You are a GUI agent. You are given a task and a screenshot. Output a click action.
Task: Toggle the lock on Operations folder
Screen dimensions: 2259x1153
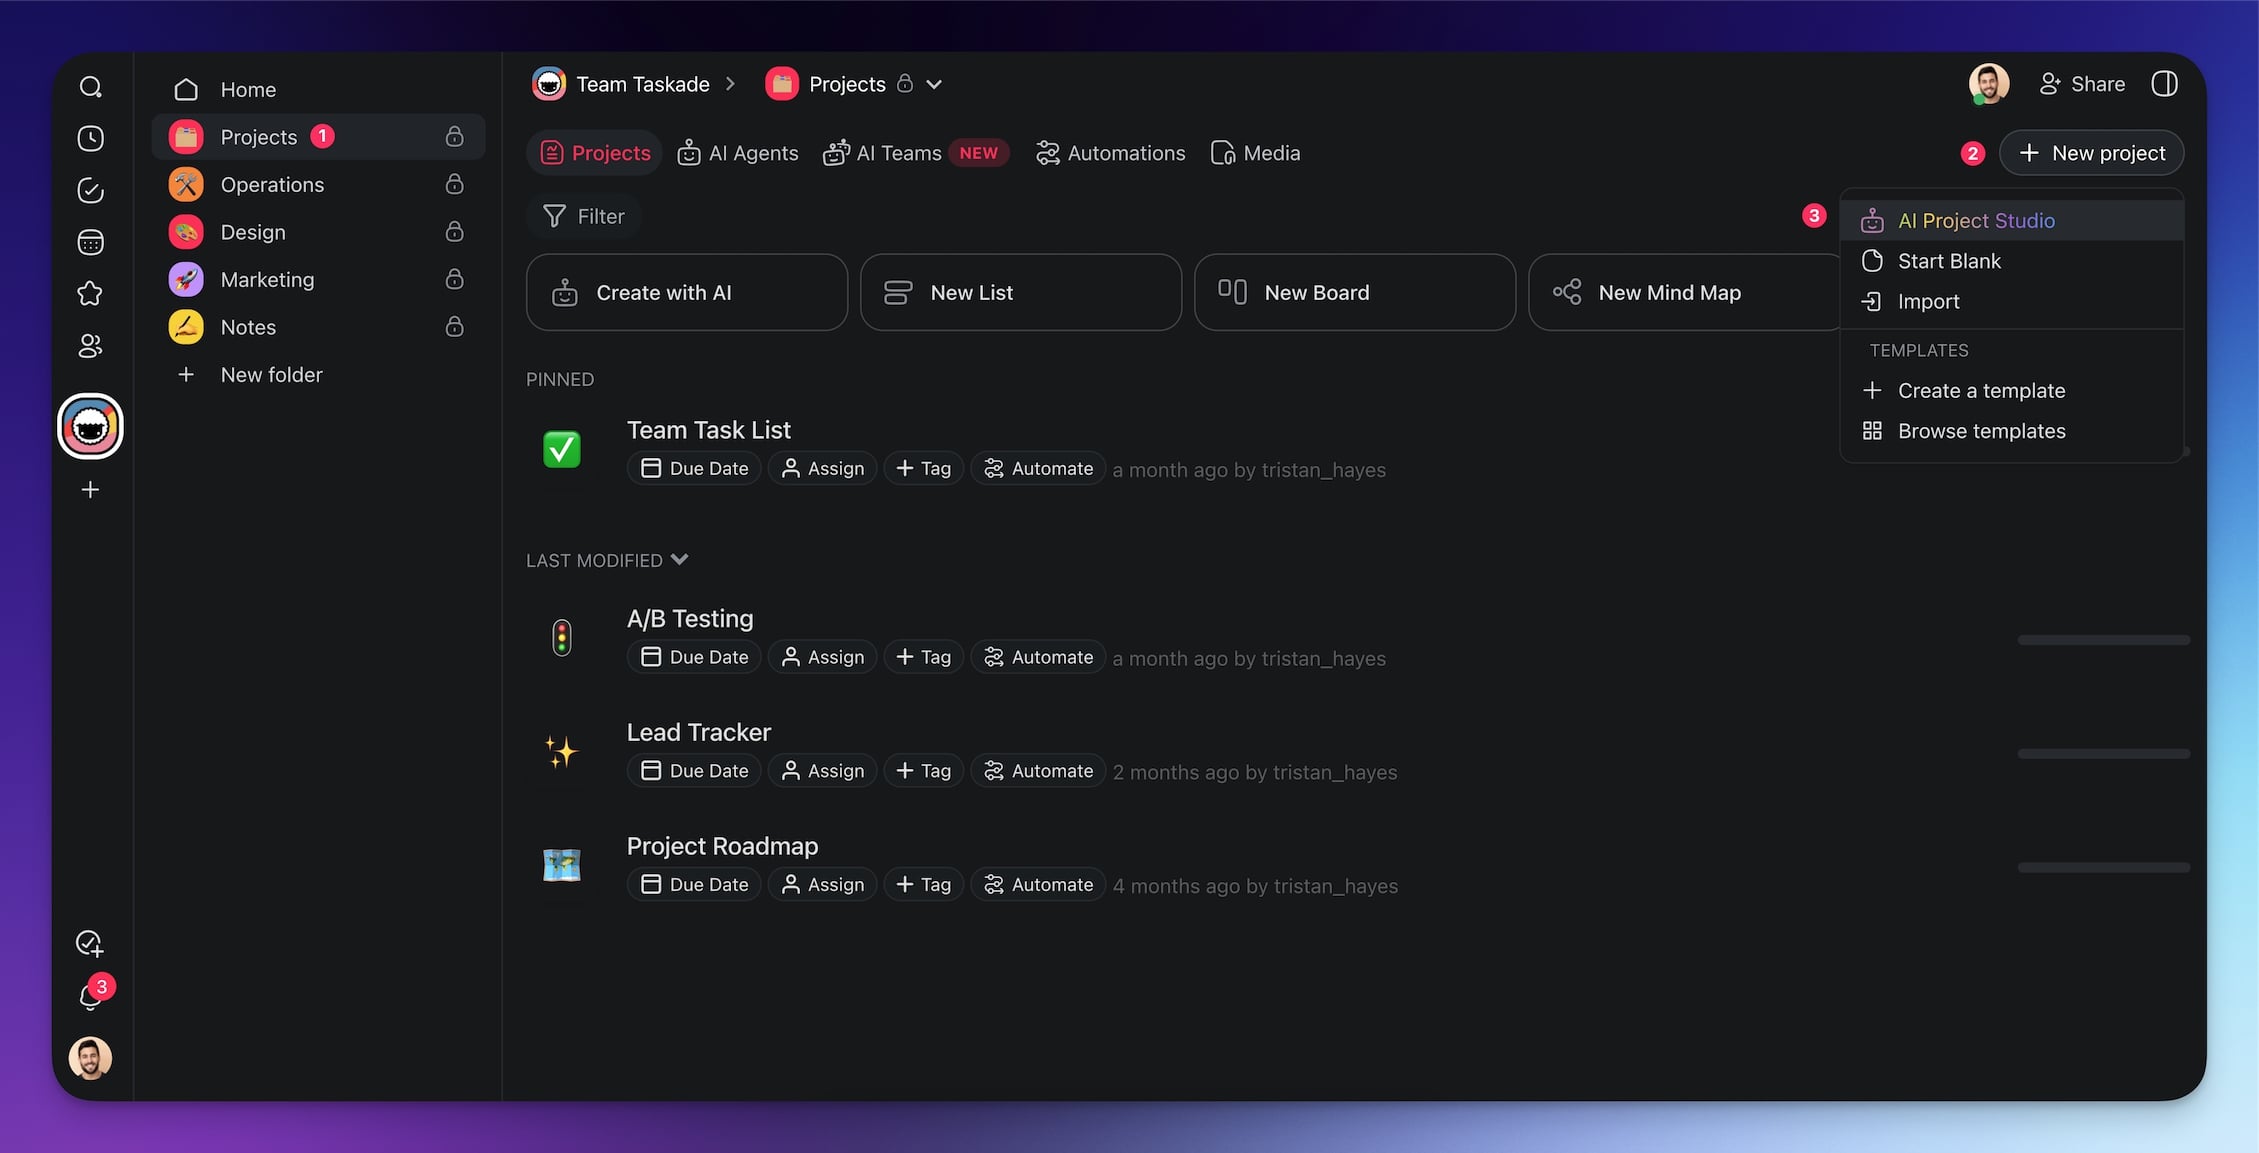(454, 184)
